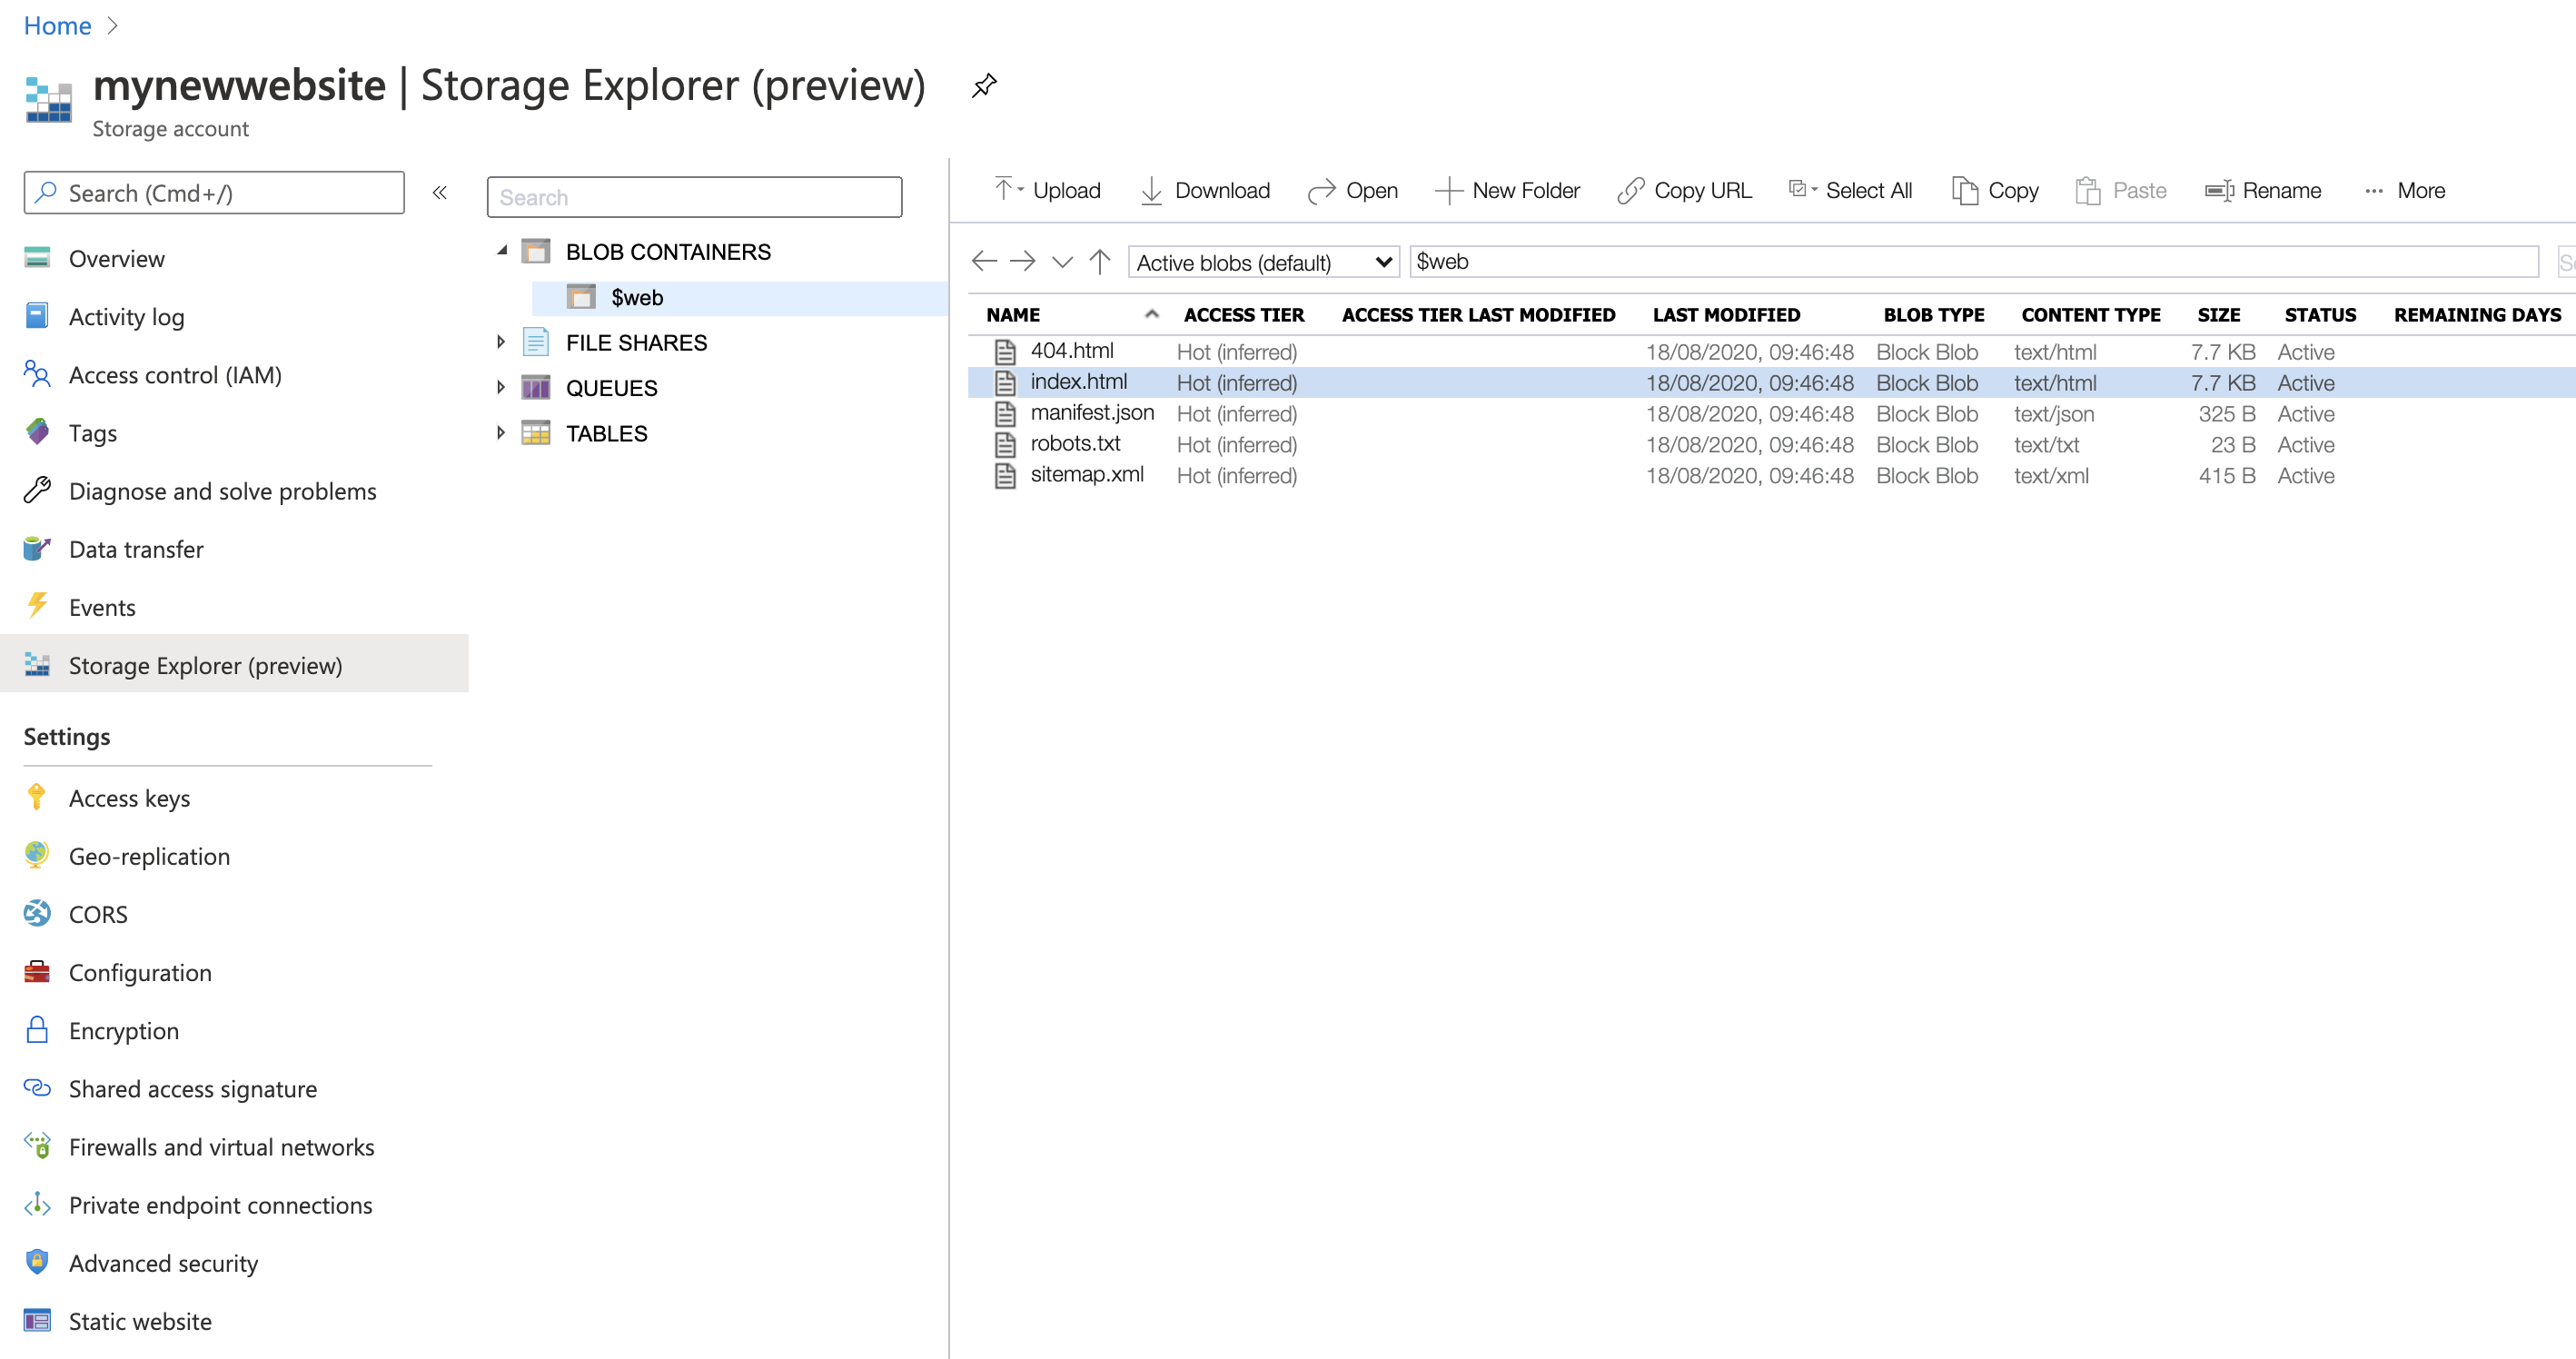Open the selected index.html blob
This screenshot has width=2576, height=1359.
[x=1353, y=190]
